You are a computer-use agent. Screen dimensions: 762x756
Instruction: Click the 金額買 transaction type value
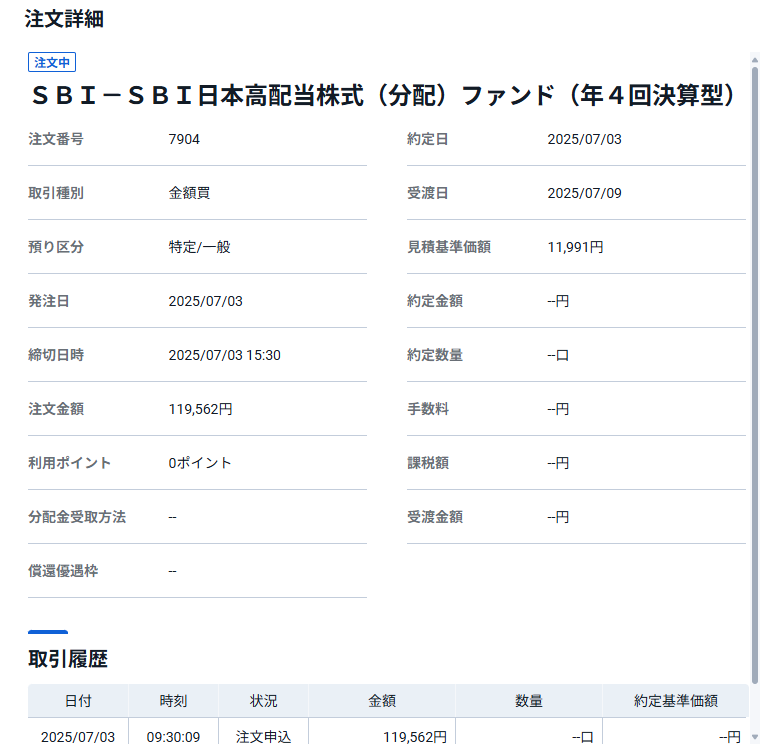click(189, 193)
